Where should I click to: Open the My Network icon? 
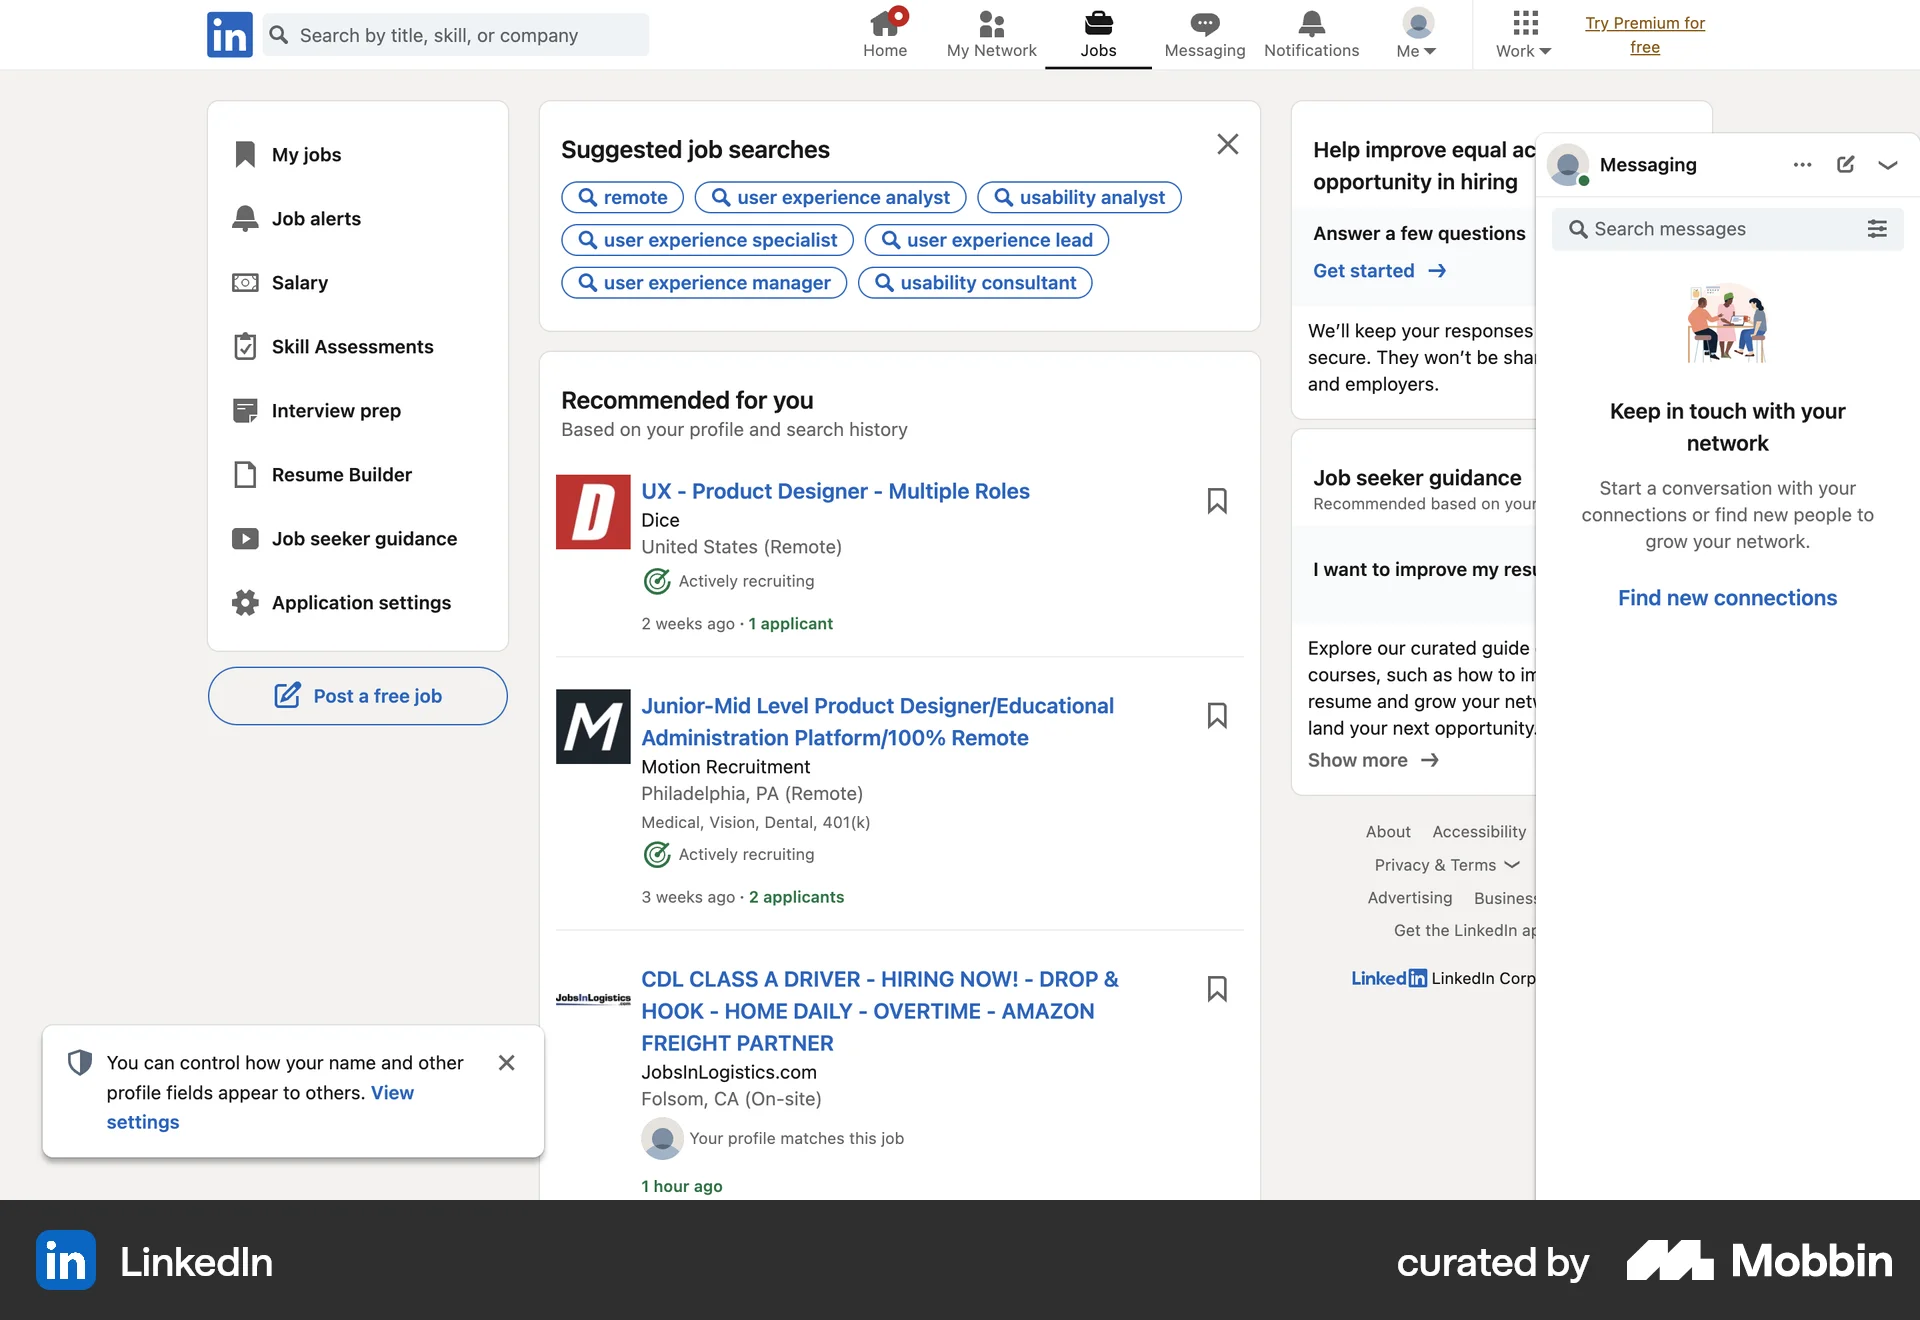click(990, 24)
